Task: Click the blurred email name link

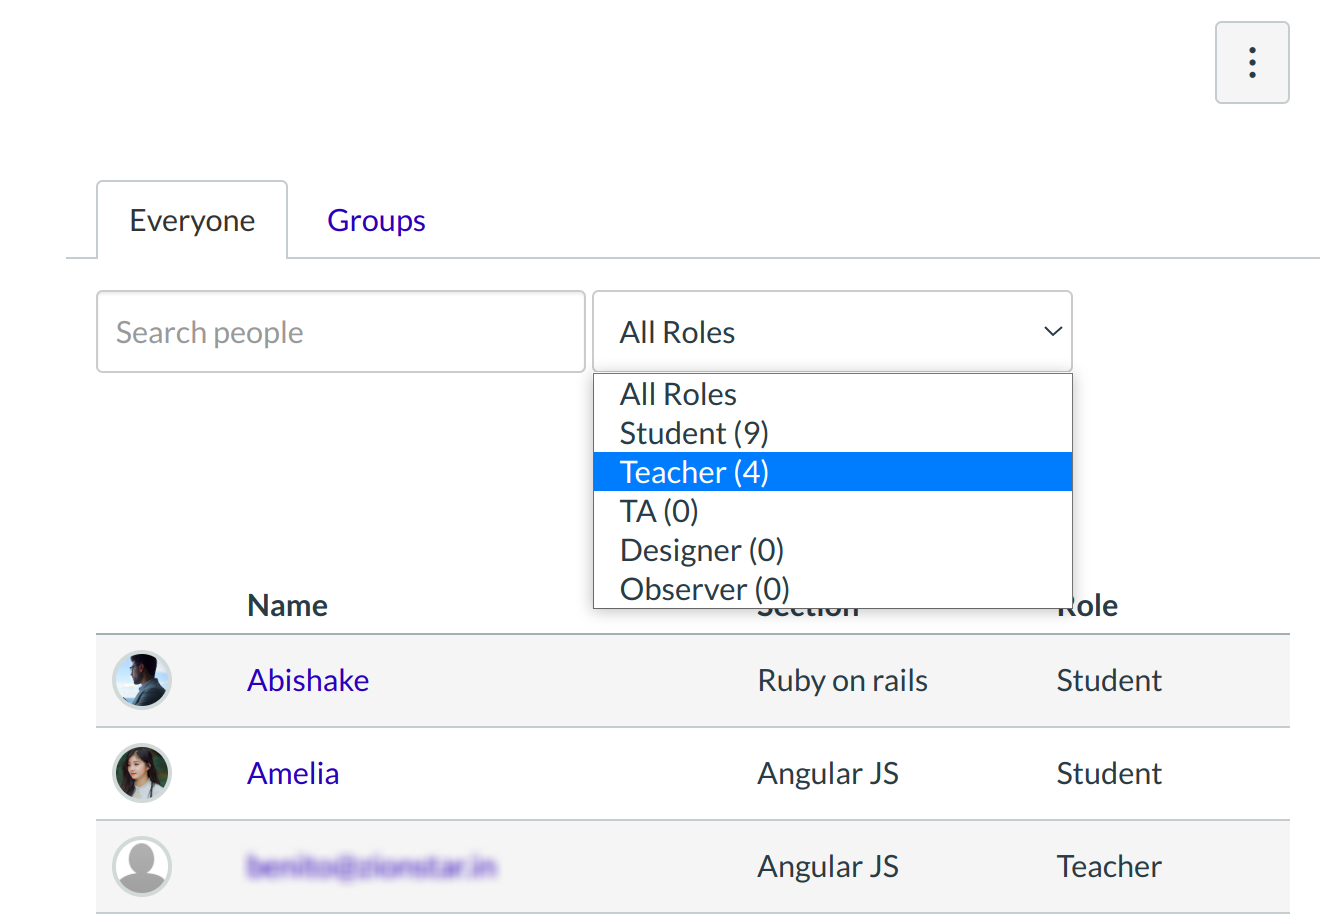Action: [x=371, y=866]
